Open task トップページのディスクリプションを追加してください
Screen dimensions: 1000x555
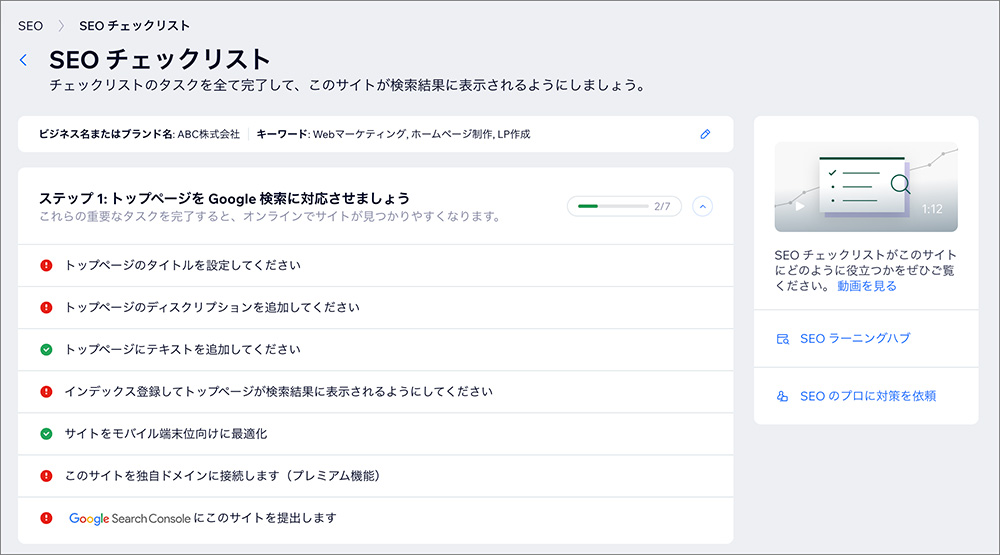point(376,307)
